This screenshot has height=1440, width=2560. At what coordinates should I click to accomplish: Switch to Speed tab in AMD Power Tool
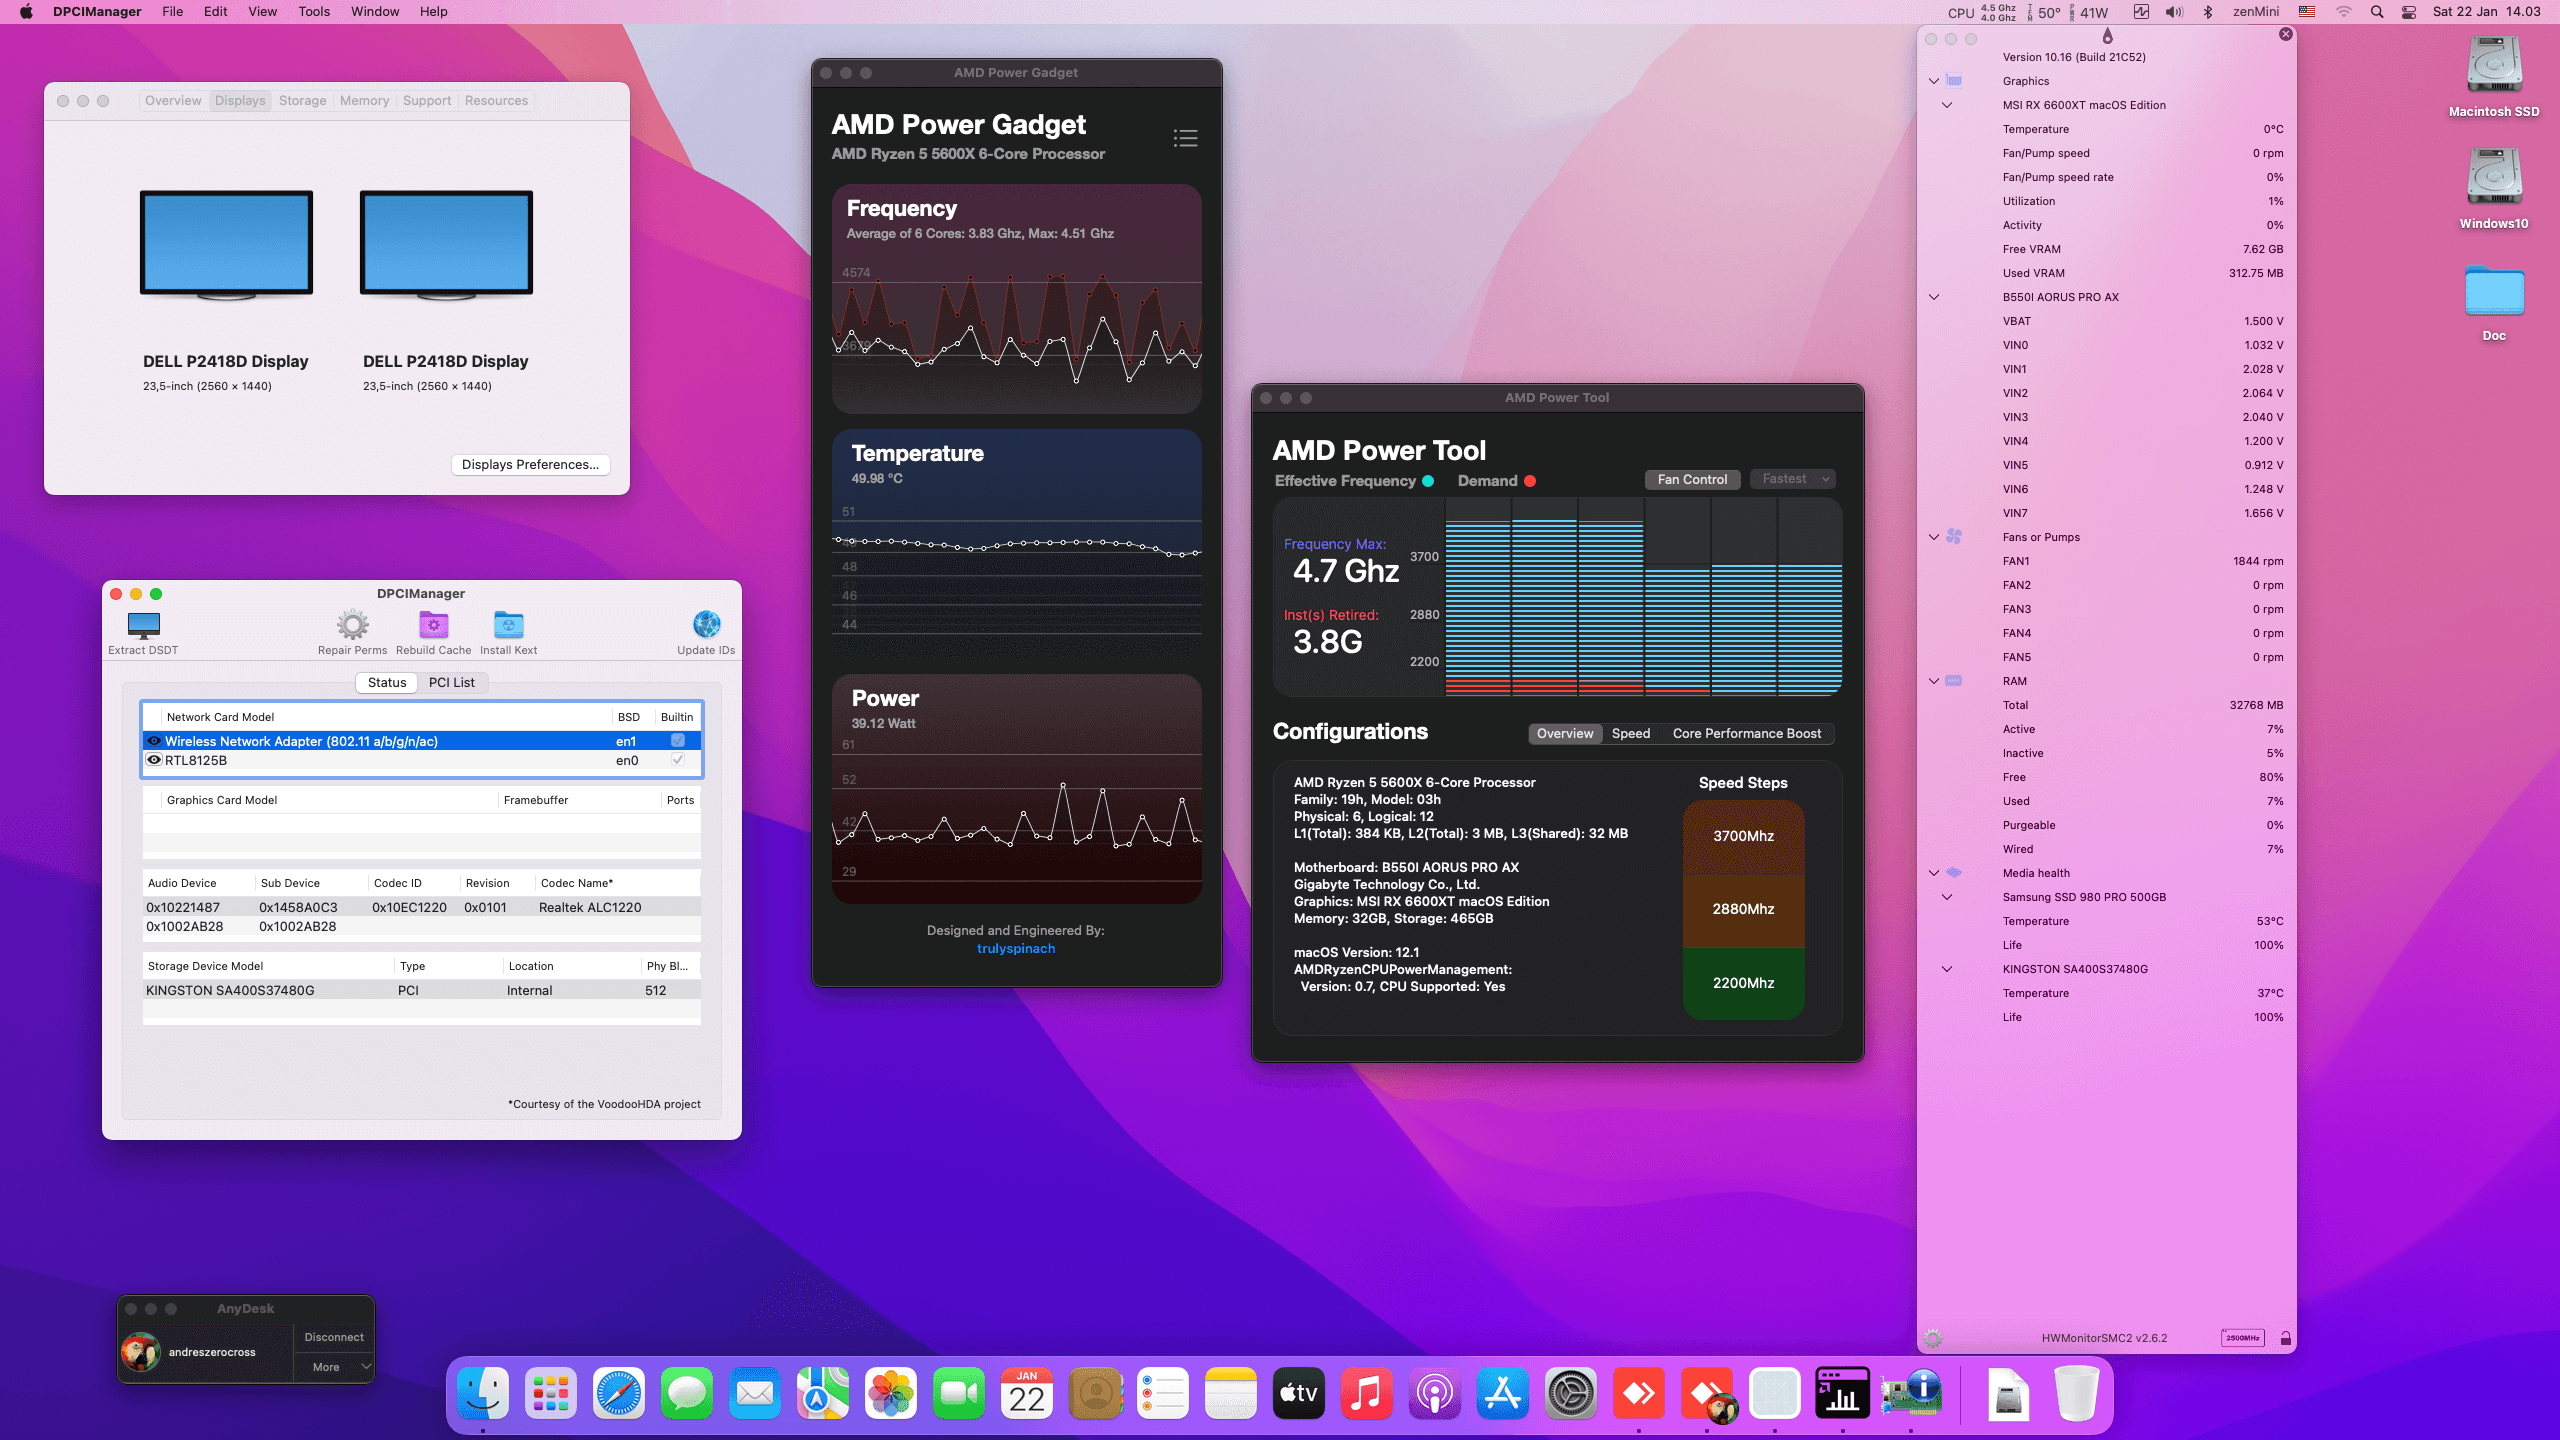[1630, 733]
